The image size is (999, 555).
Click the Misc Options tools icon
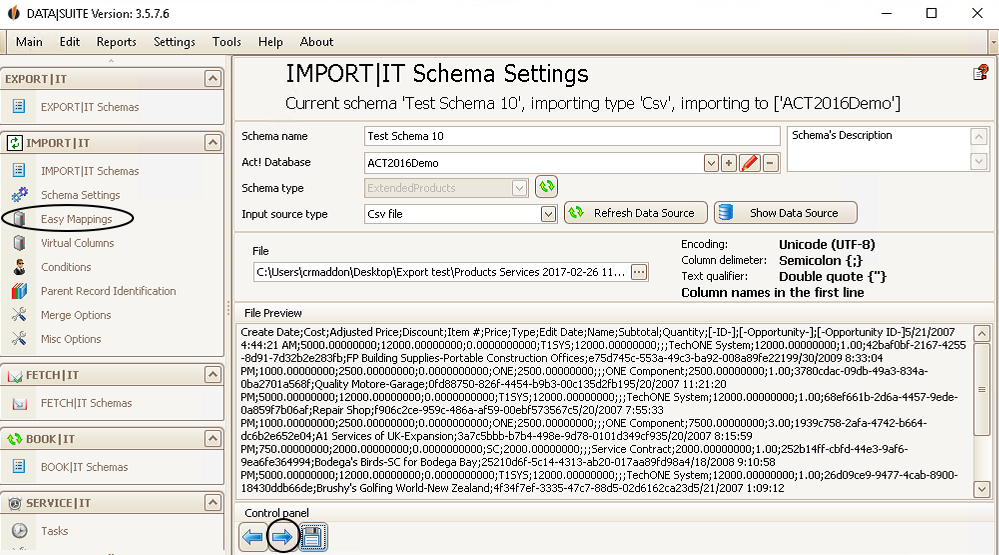[x=19, y=339]
